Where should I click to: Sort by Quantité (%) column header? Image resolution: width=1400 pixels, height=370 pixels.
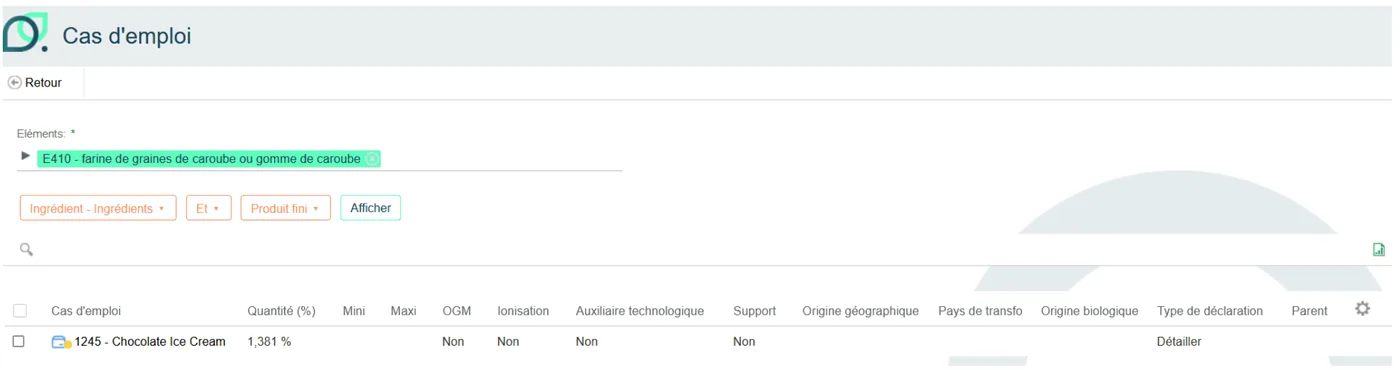[281, 311]
